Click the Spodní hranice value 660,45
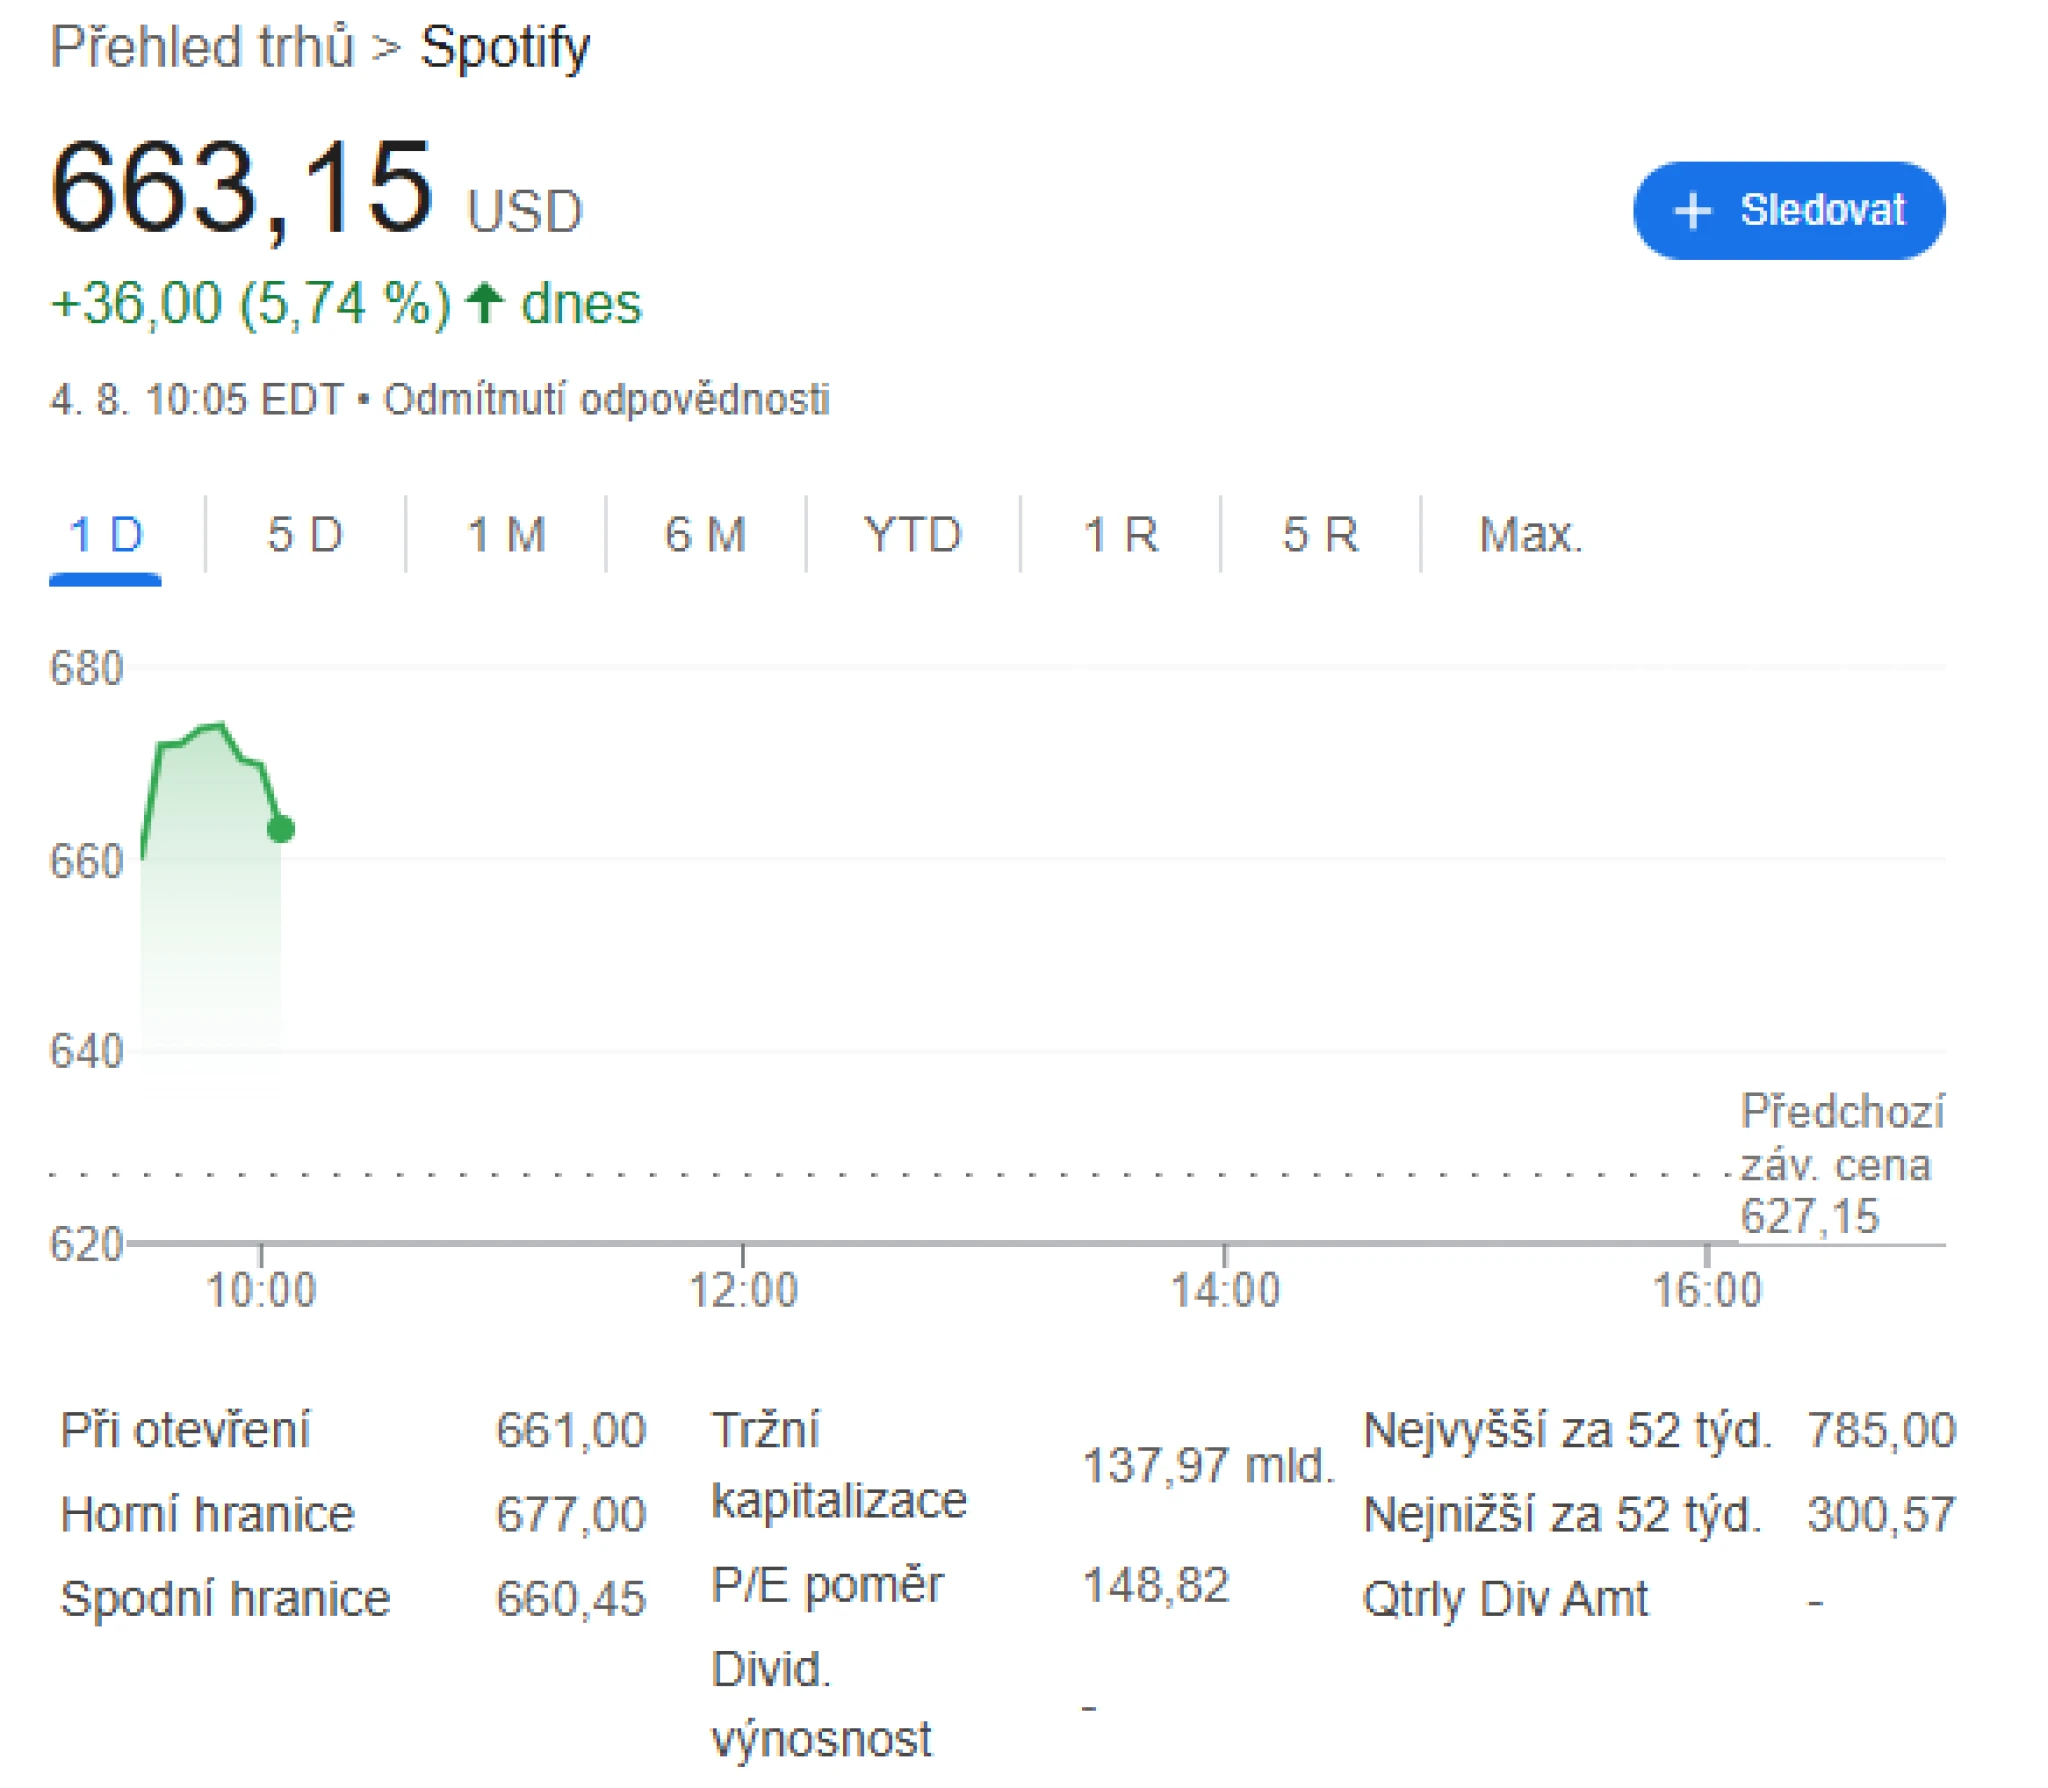 (571, 1598)
